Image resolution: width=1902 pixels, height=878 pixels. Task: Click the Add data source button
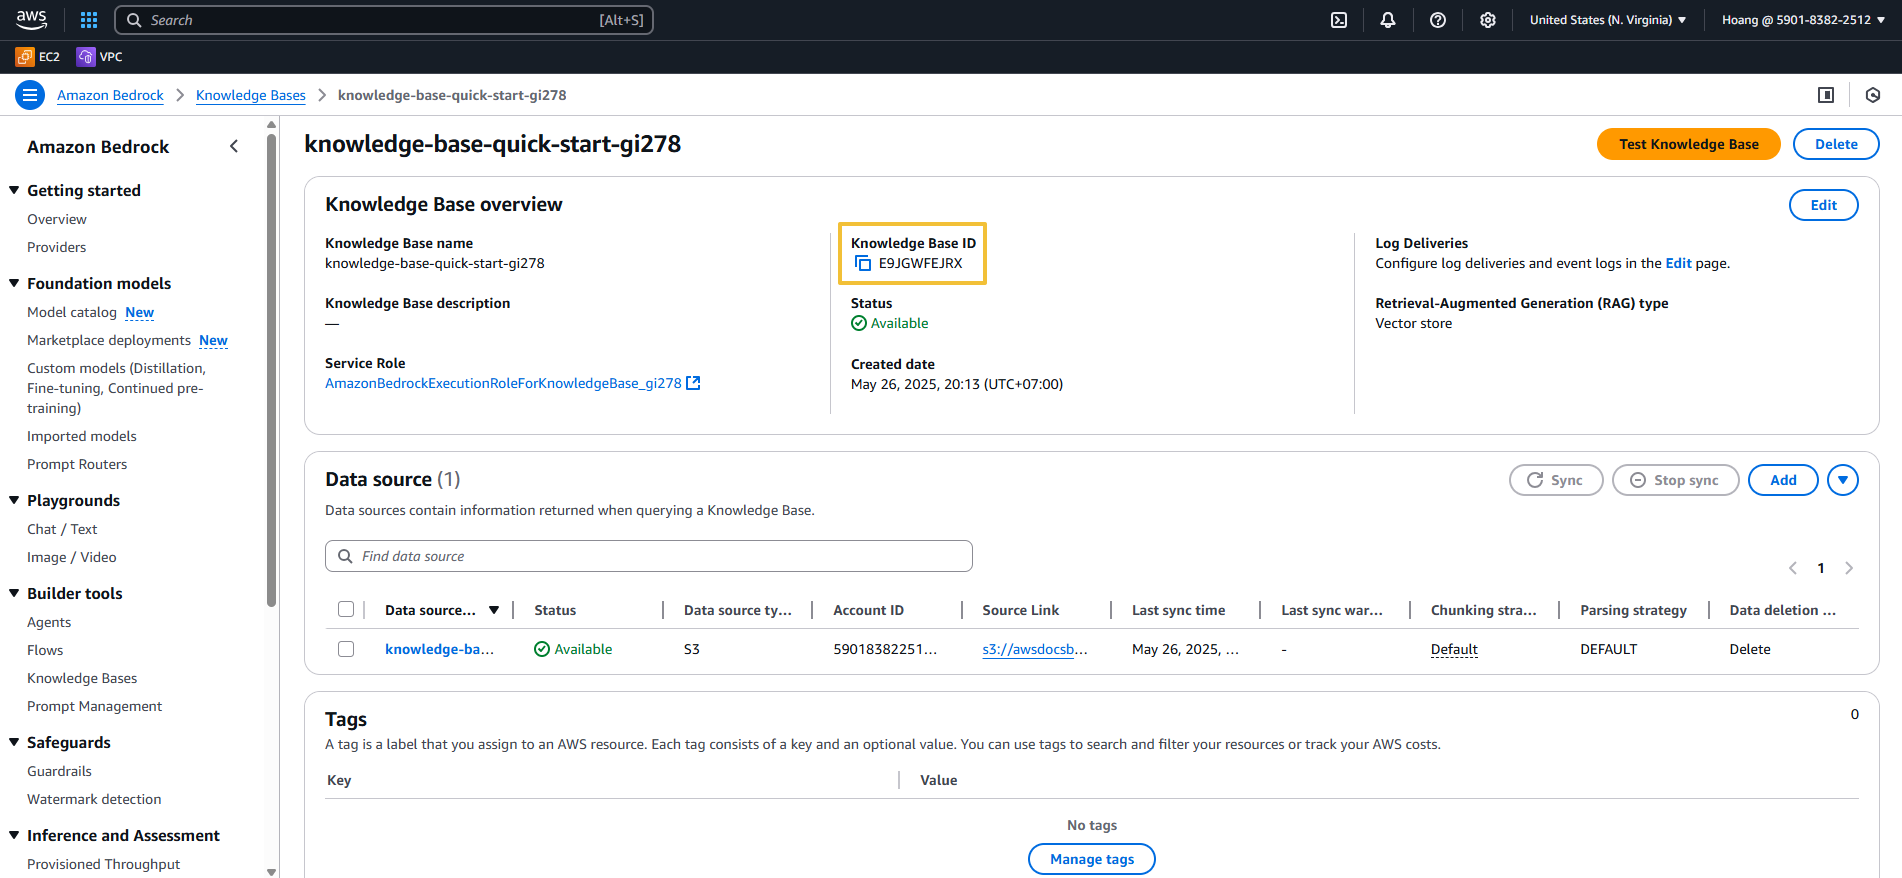[x=1783, y=480]
